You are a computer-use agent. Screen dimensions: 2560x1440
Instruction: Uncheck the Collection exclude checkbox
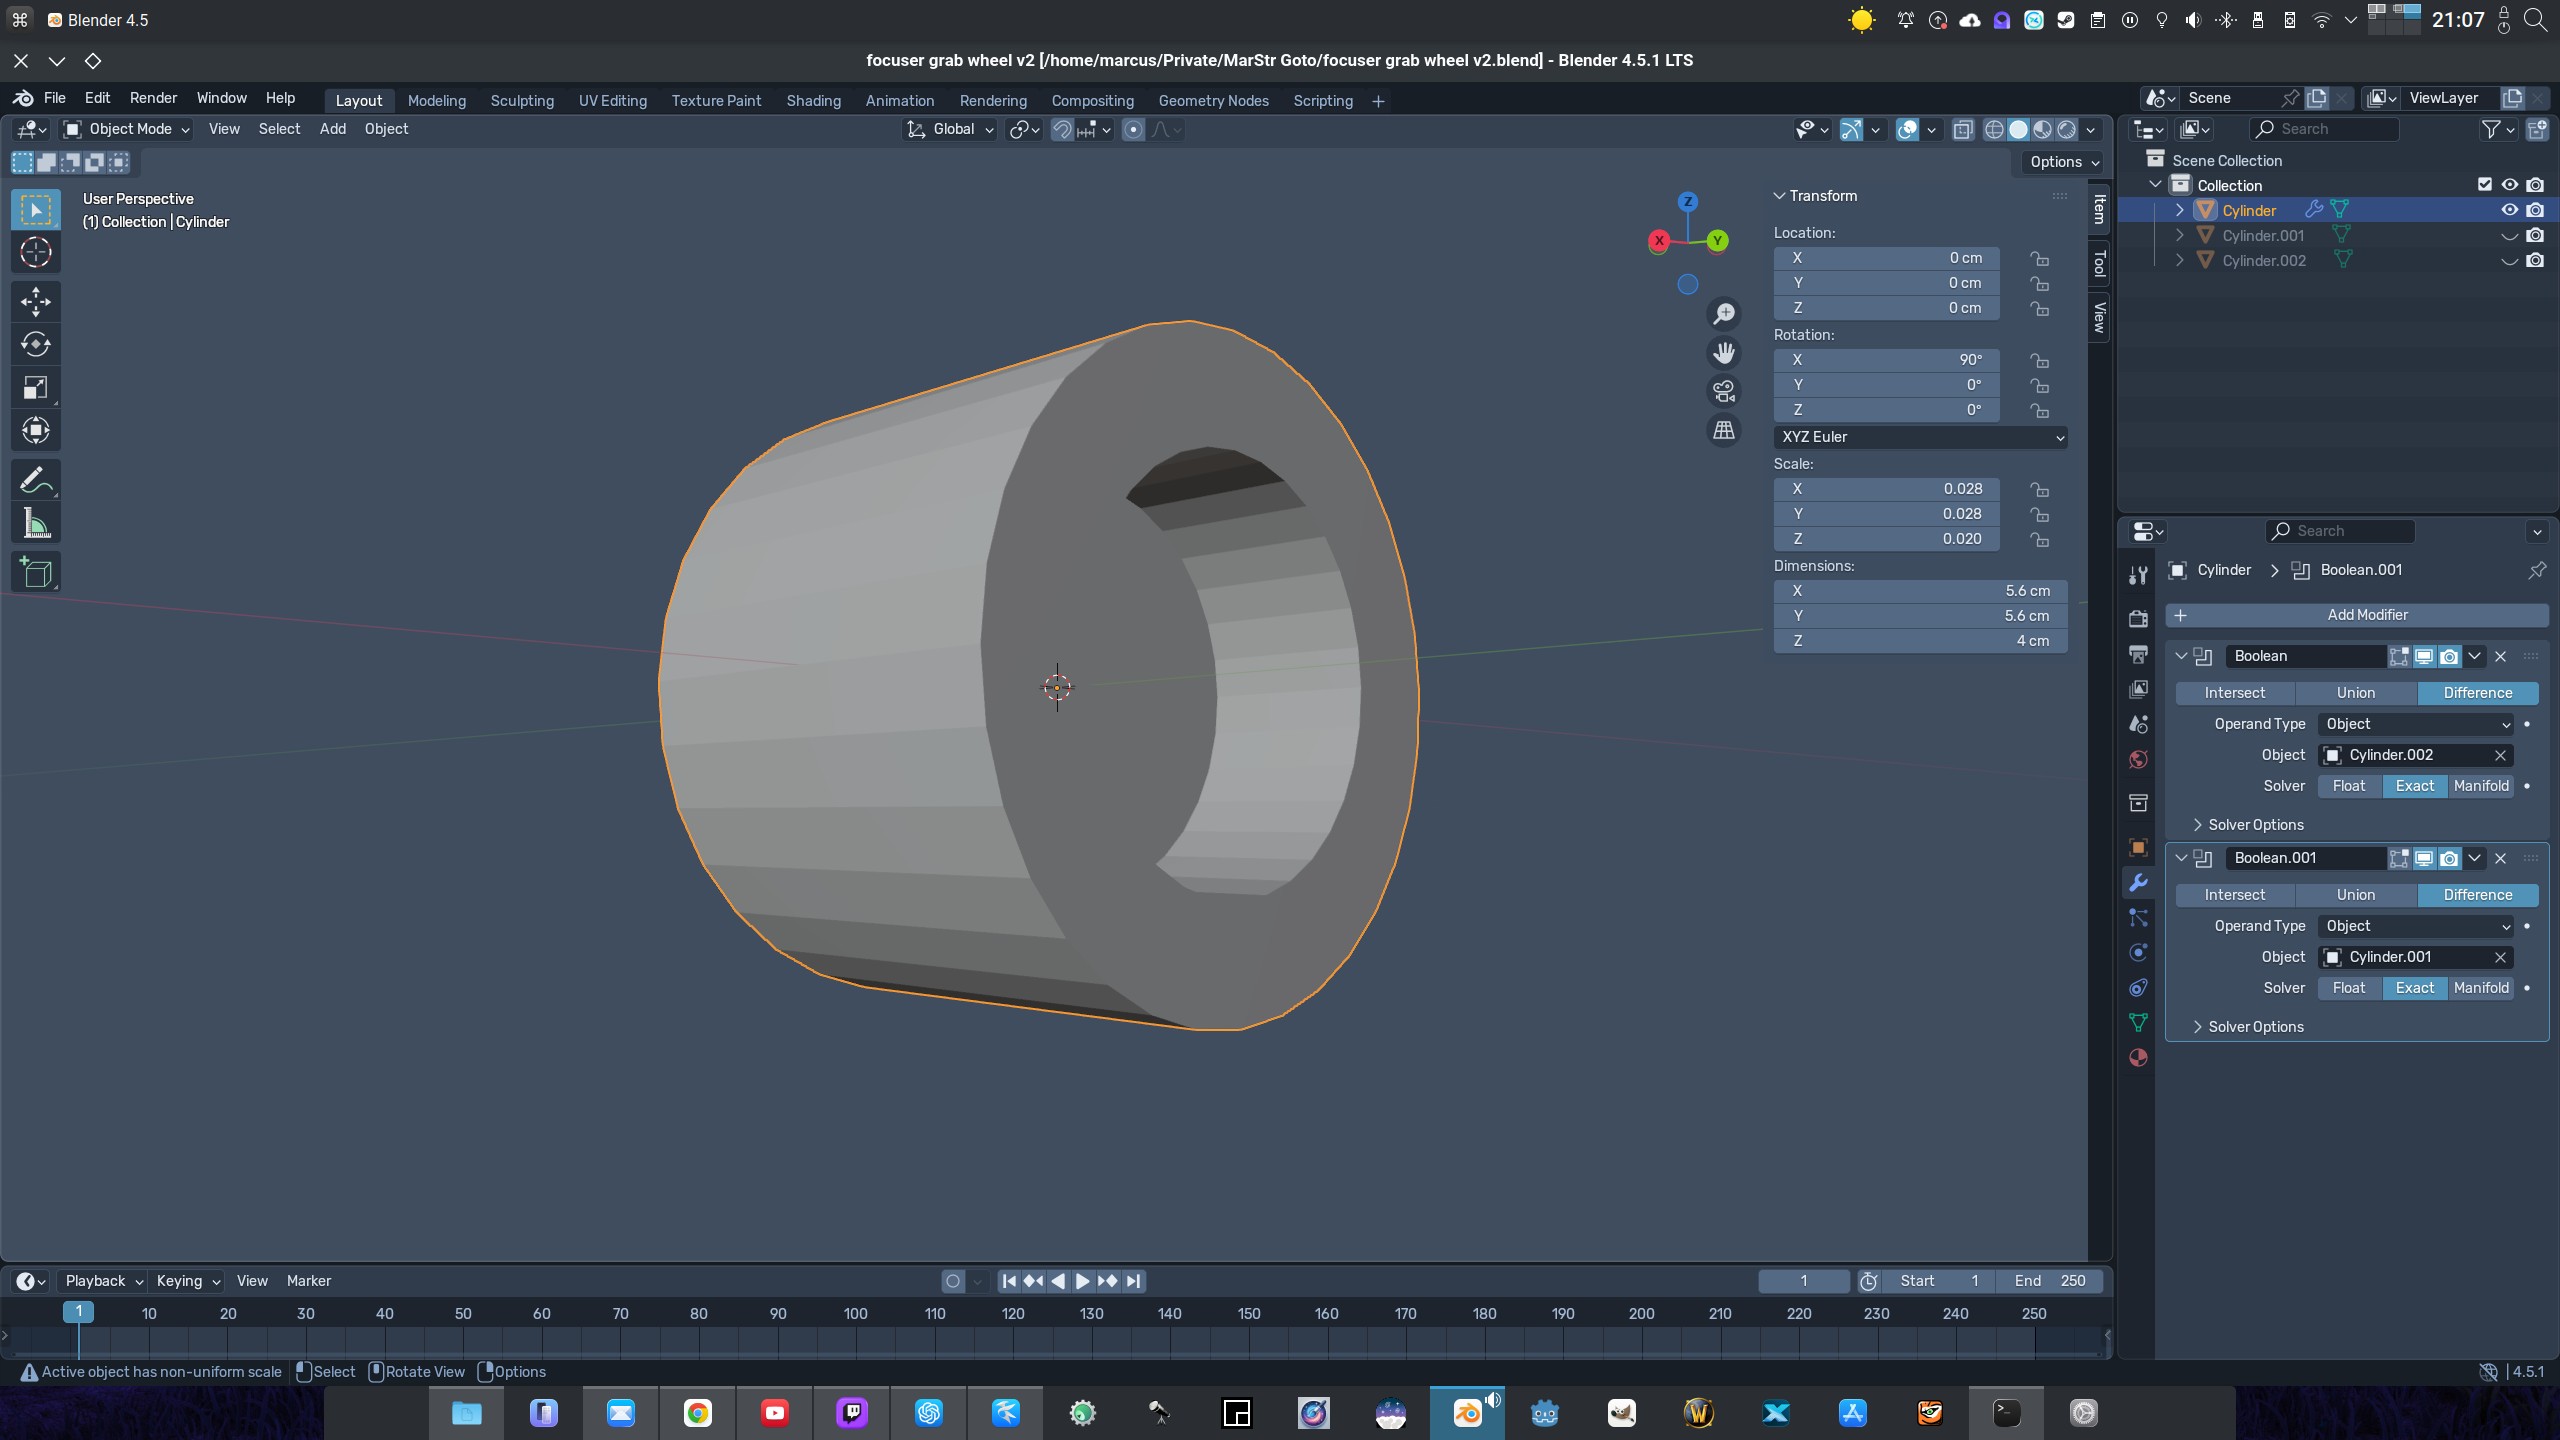click(2485, 185)
